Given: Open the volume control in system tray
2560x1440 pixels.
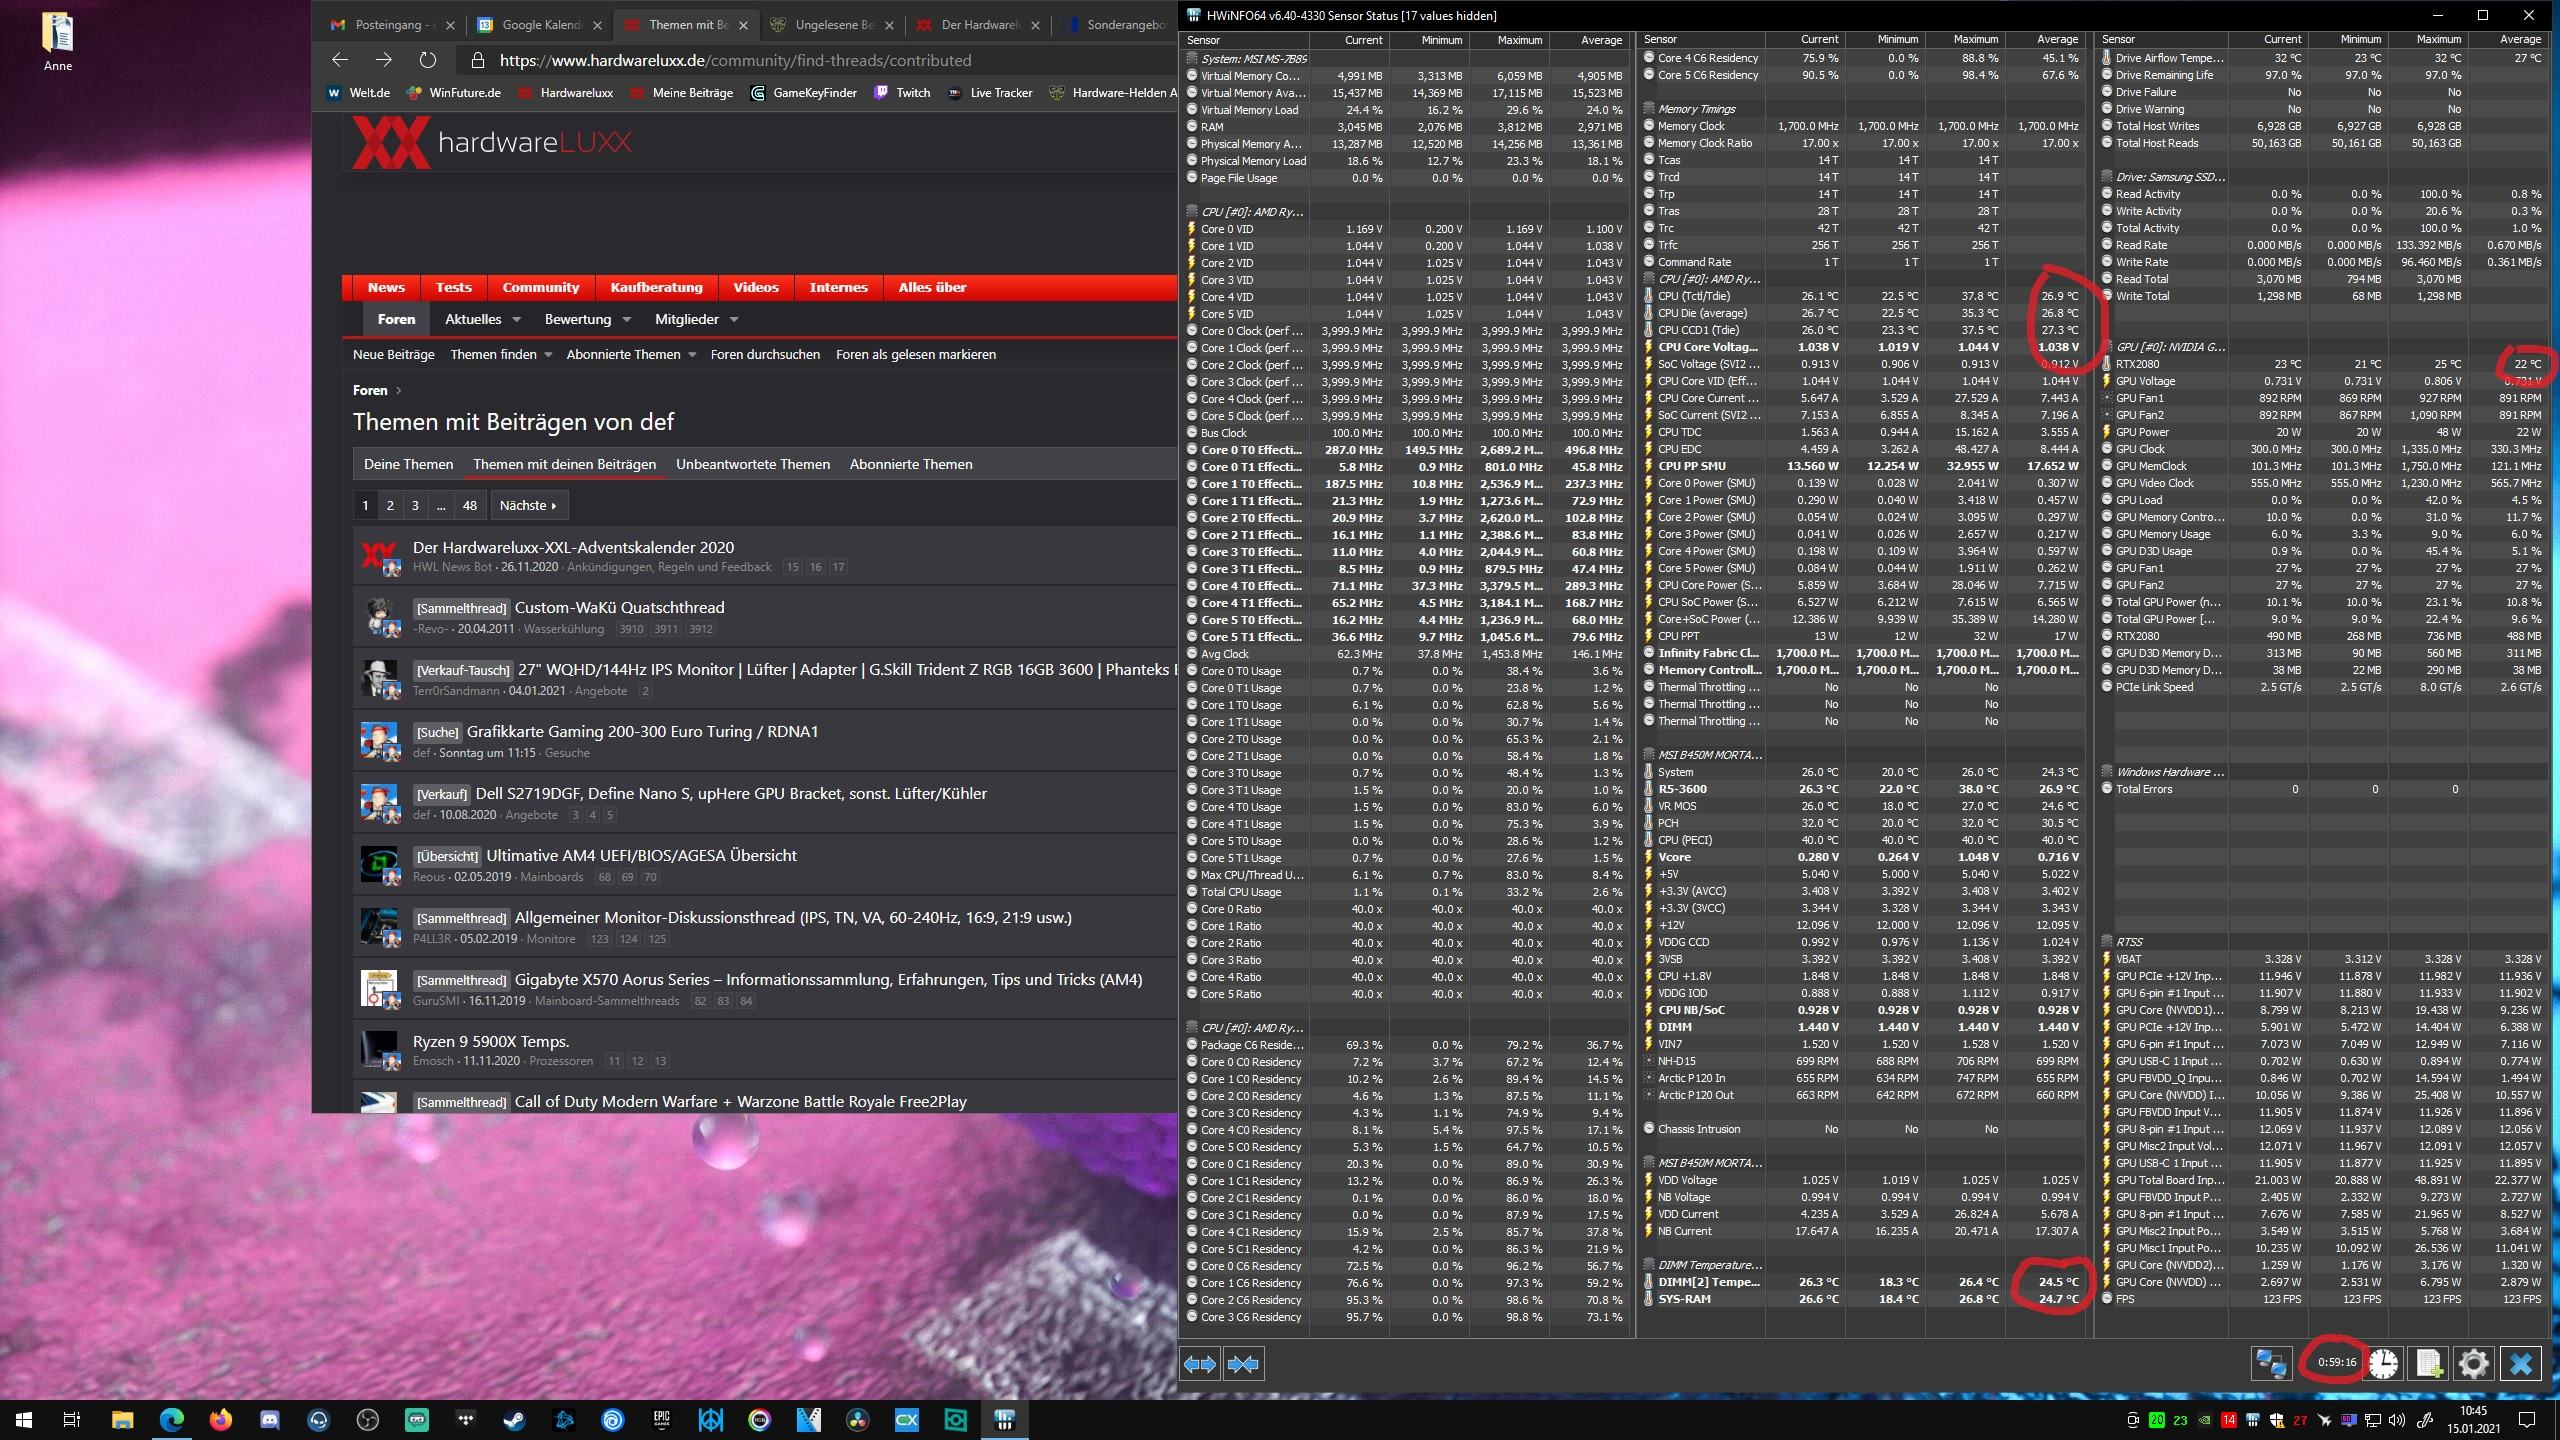Looking at the screenshot, I should coord(2396,1420).
